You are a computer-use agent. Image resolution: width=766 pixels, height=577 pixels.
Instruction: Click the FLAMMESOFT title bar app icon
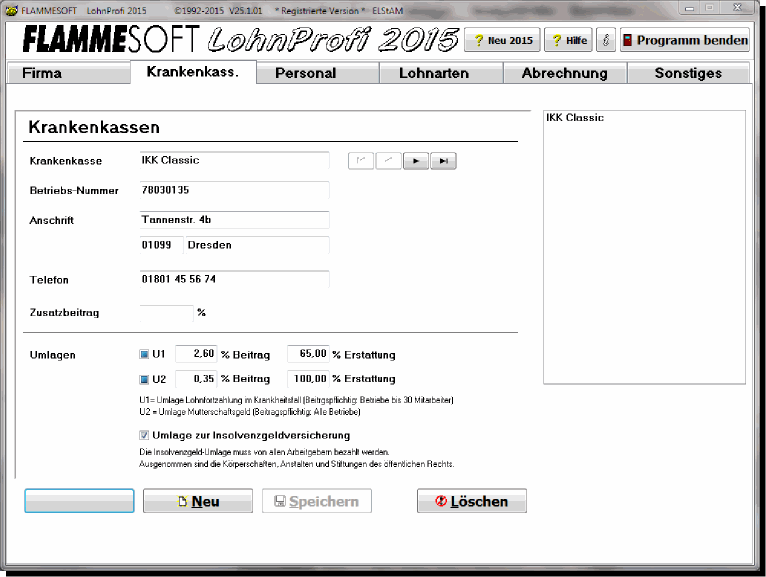[x=12, y=10]
